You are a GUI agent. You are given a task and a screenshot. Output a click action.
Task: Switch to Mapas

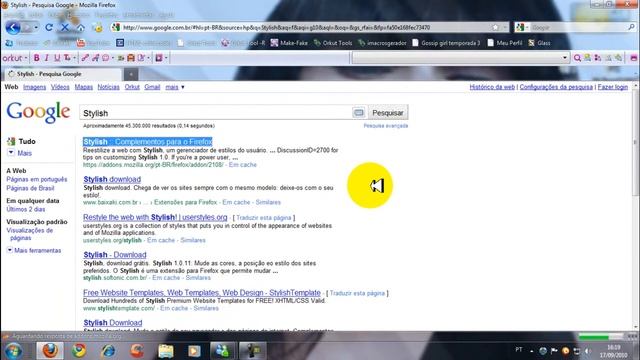(x=84, y=87)
